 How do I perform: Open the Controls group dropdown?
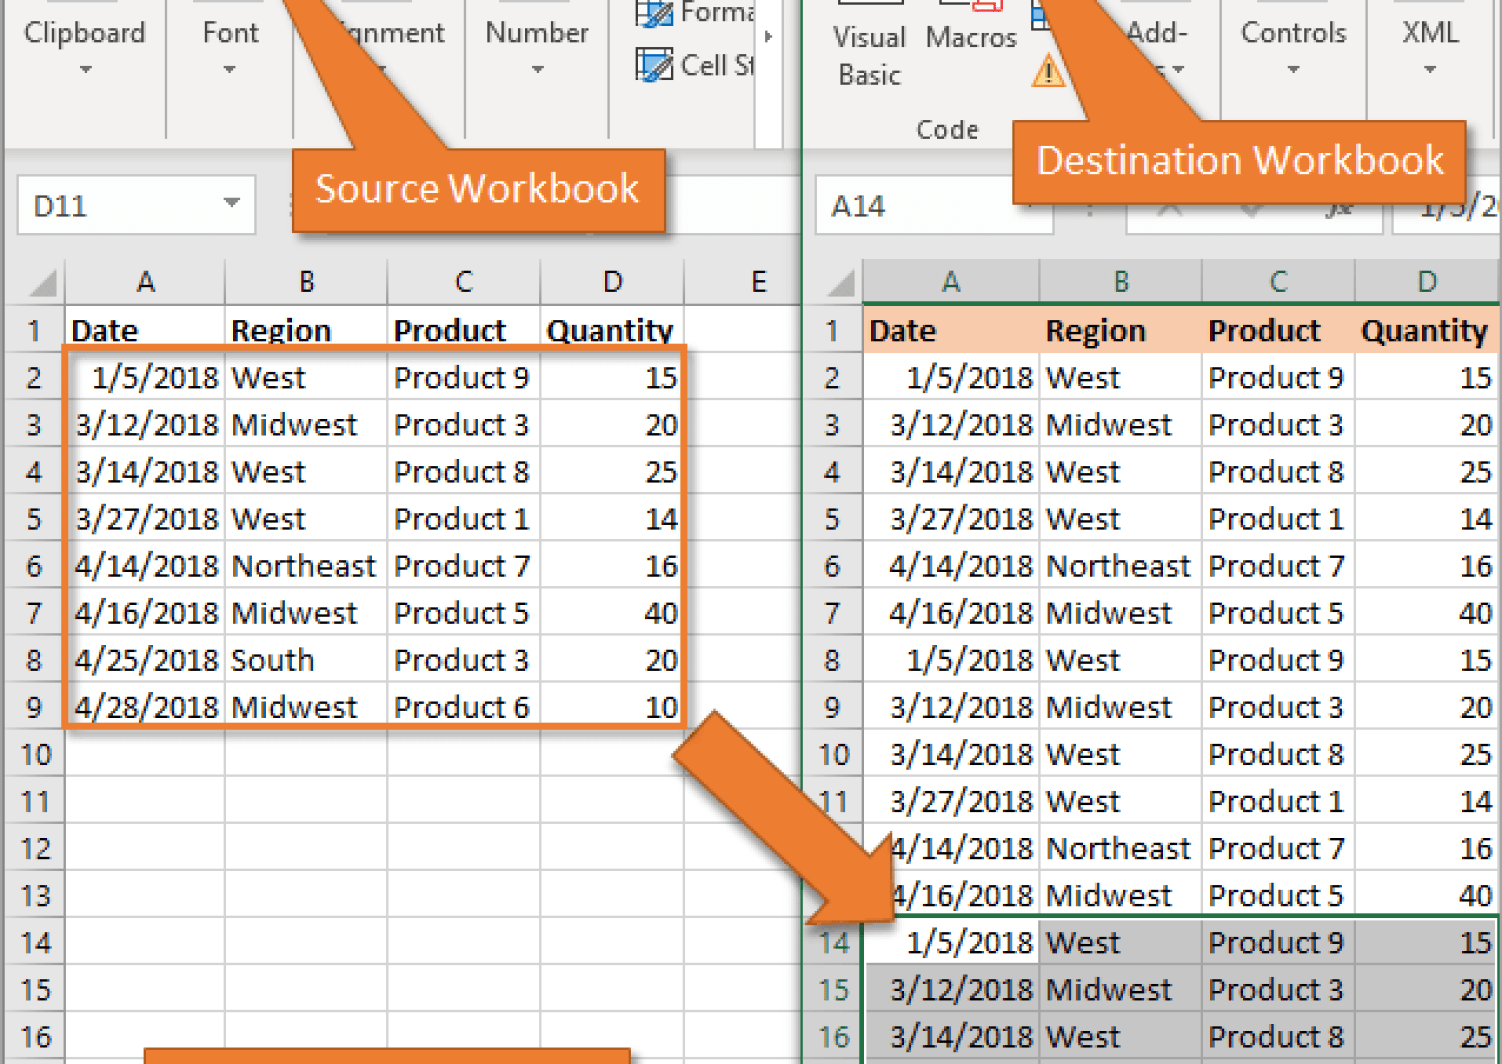pyautogui.click(x=1293, y=70)
